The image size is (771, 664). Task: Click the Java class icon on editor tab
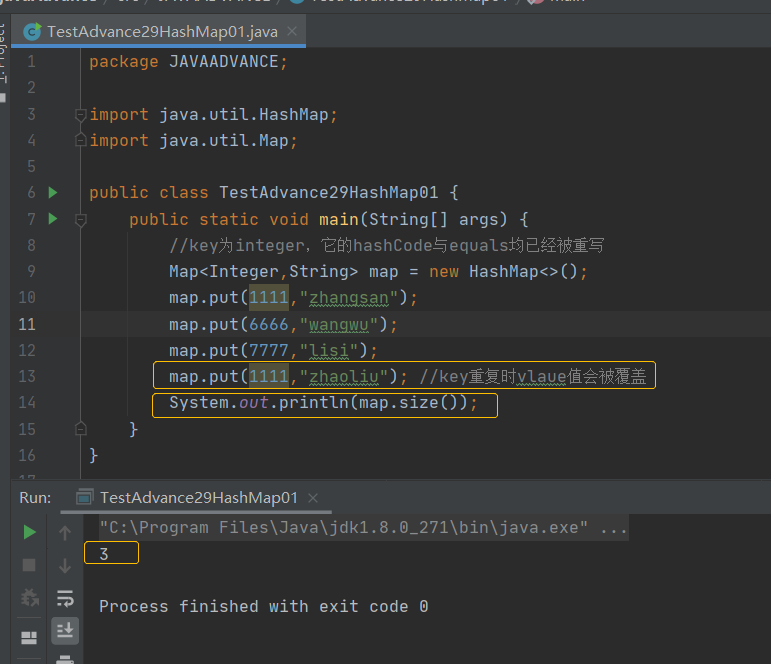[32, 32]
